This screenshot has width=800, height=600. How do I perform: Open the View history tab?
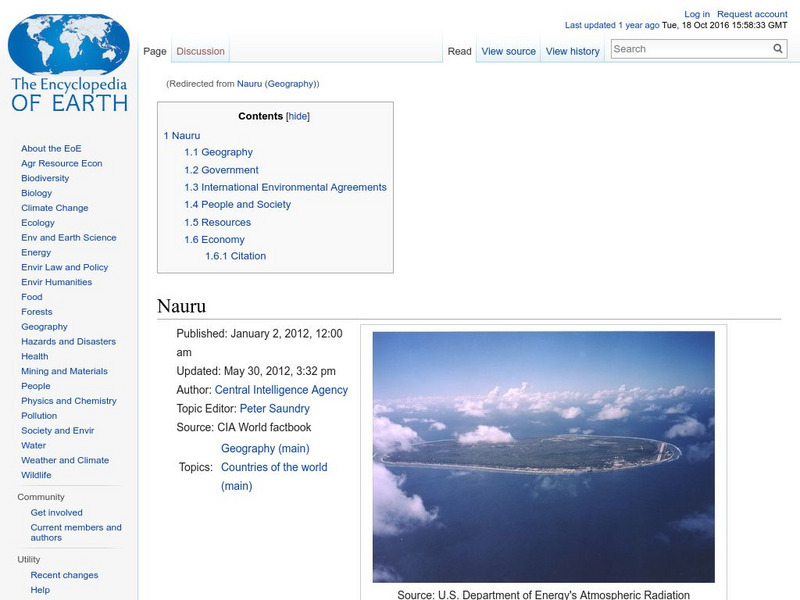(572, 50)
